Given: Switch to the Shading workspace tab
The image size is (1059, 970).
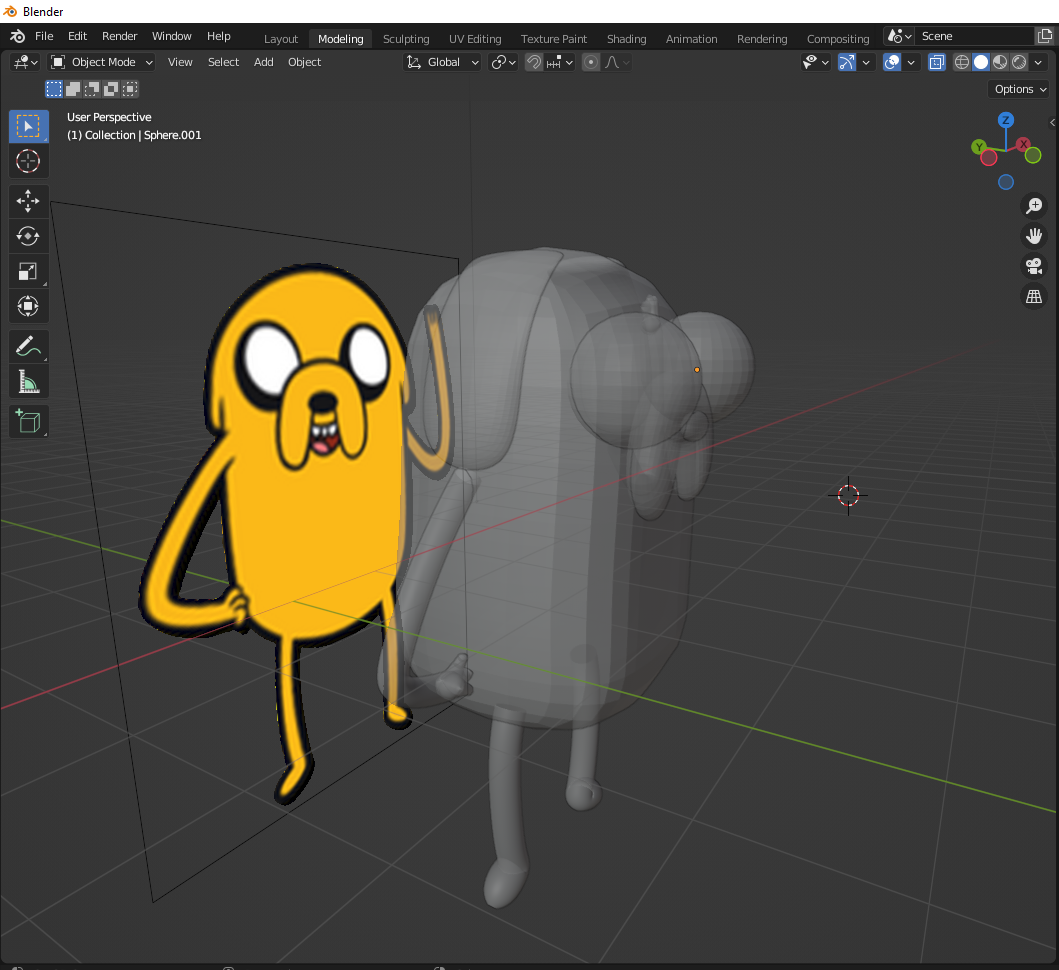Looking at the screenshot, I should coord(627,39).
